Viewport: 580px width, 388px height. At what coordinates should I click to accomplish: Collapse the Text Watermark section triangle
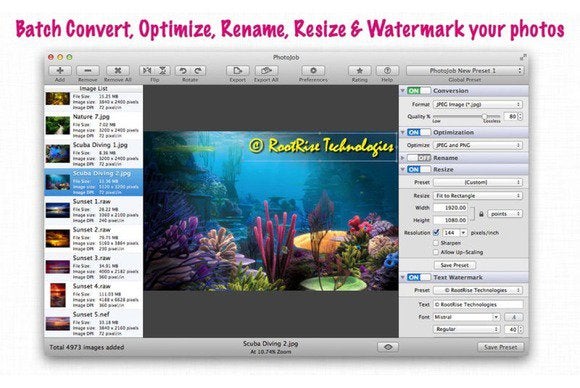click(x=403, y=277)
